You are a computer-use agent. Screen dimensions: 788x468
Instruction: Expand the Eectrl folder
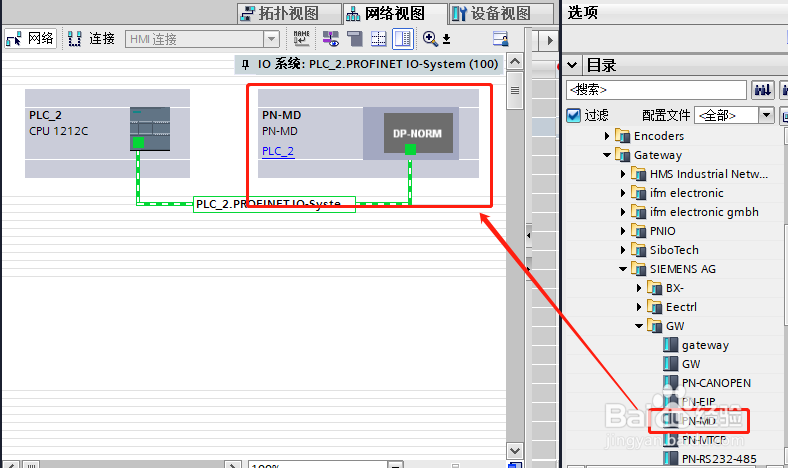pyautogui.click(x=639, y=307)
